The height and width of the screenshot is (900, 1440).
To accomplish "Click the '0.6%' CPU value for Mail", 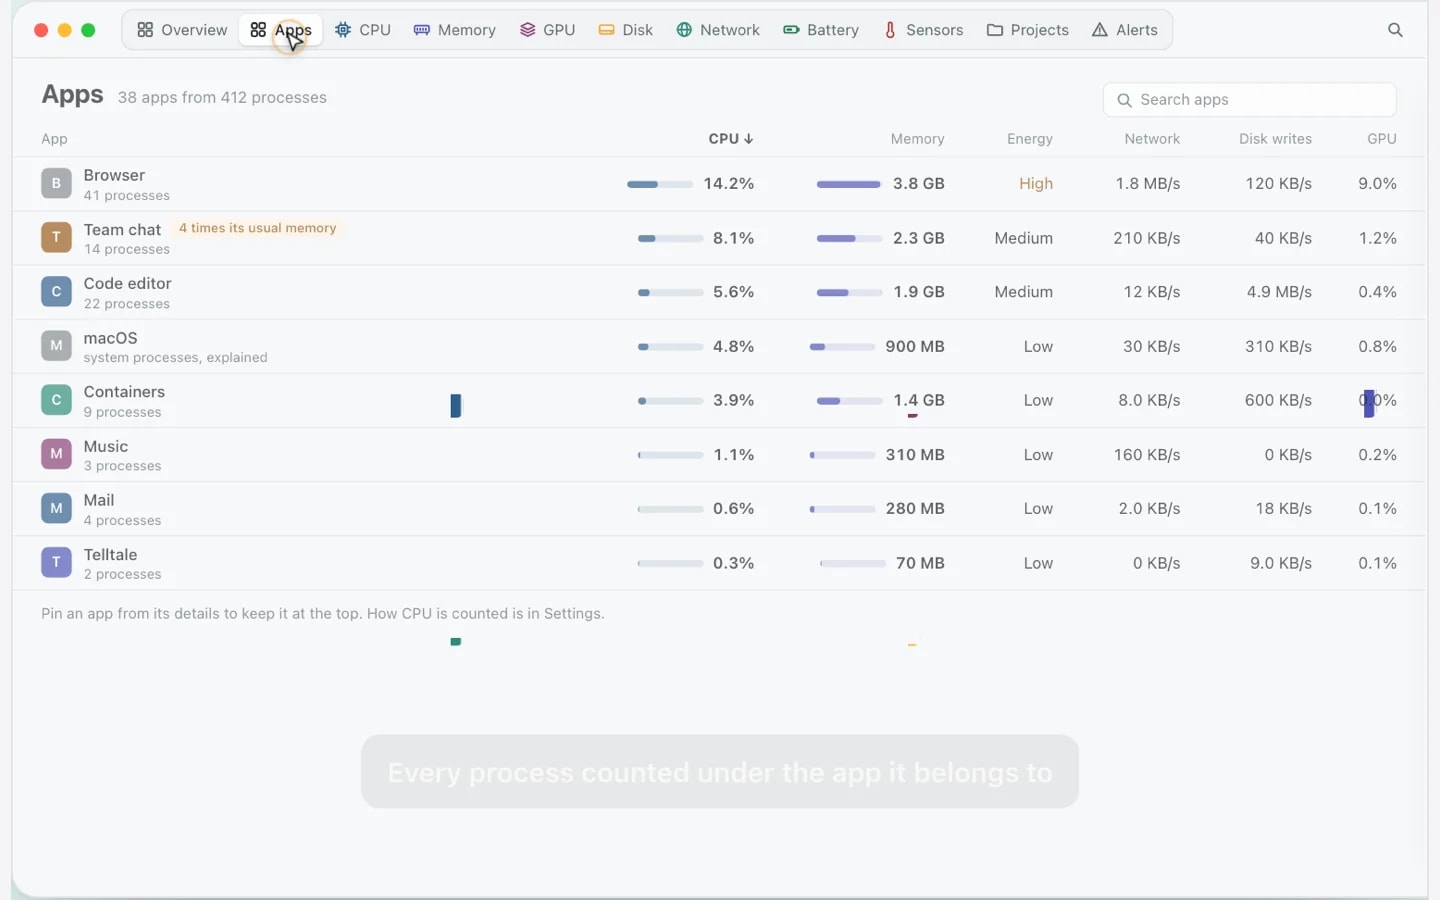I will 734,509.
